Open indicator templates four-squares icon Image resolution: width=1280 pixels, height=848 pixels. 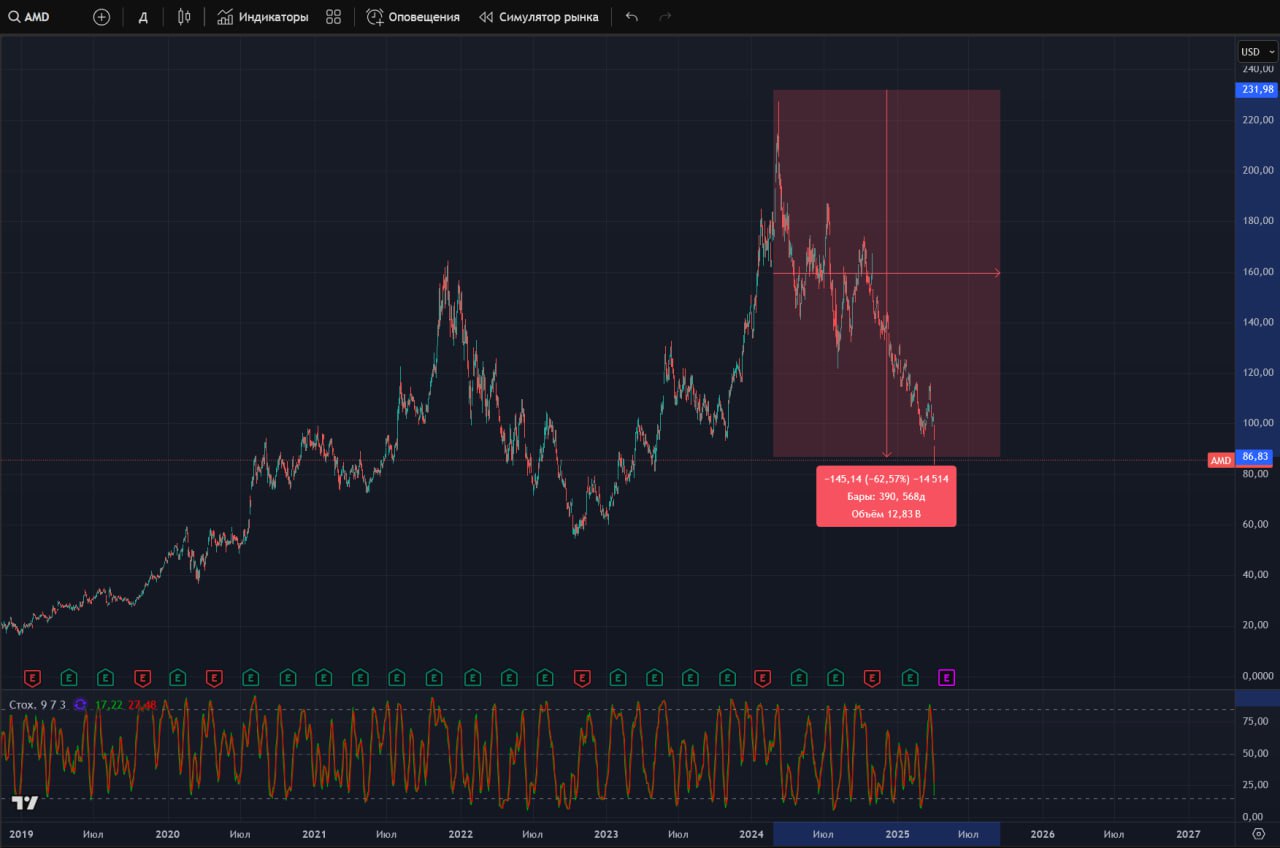334,17
